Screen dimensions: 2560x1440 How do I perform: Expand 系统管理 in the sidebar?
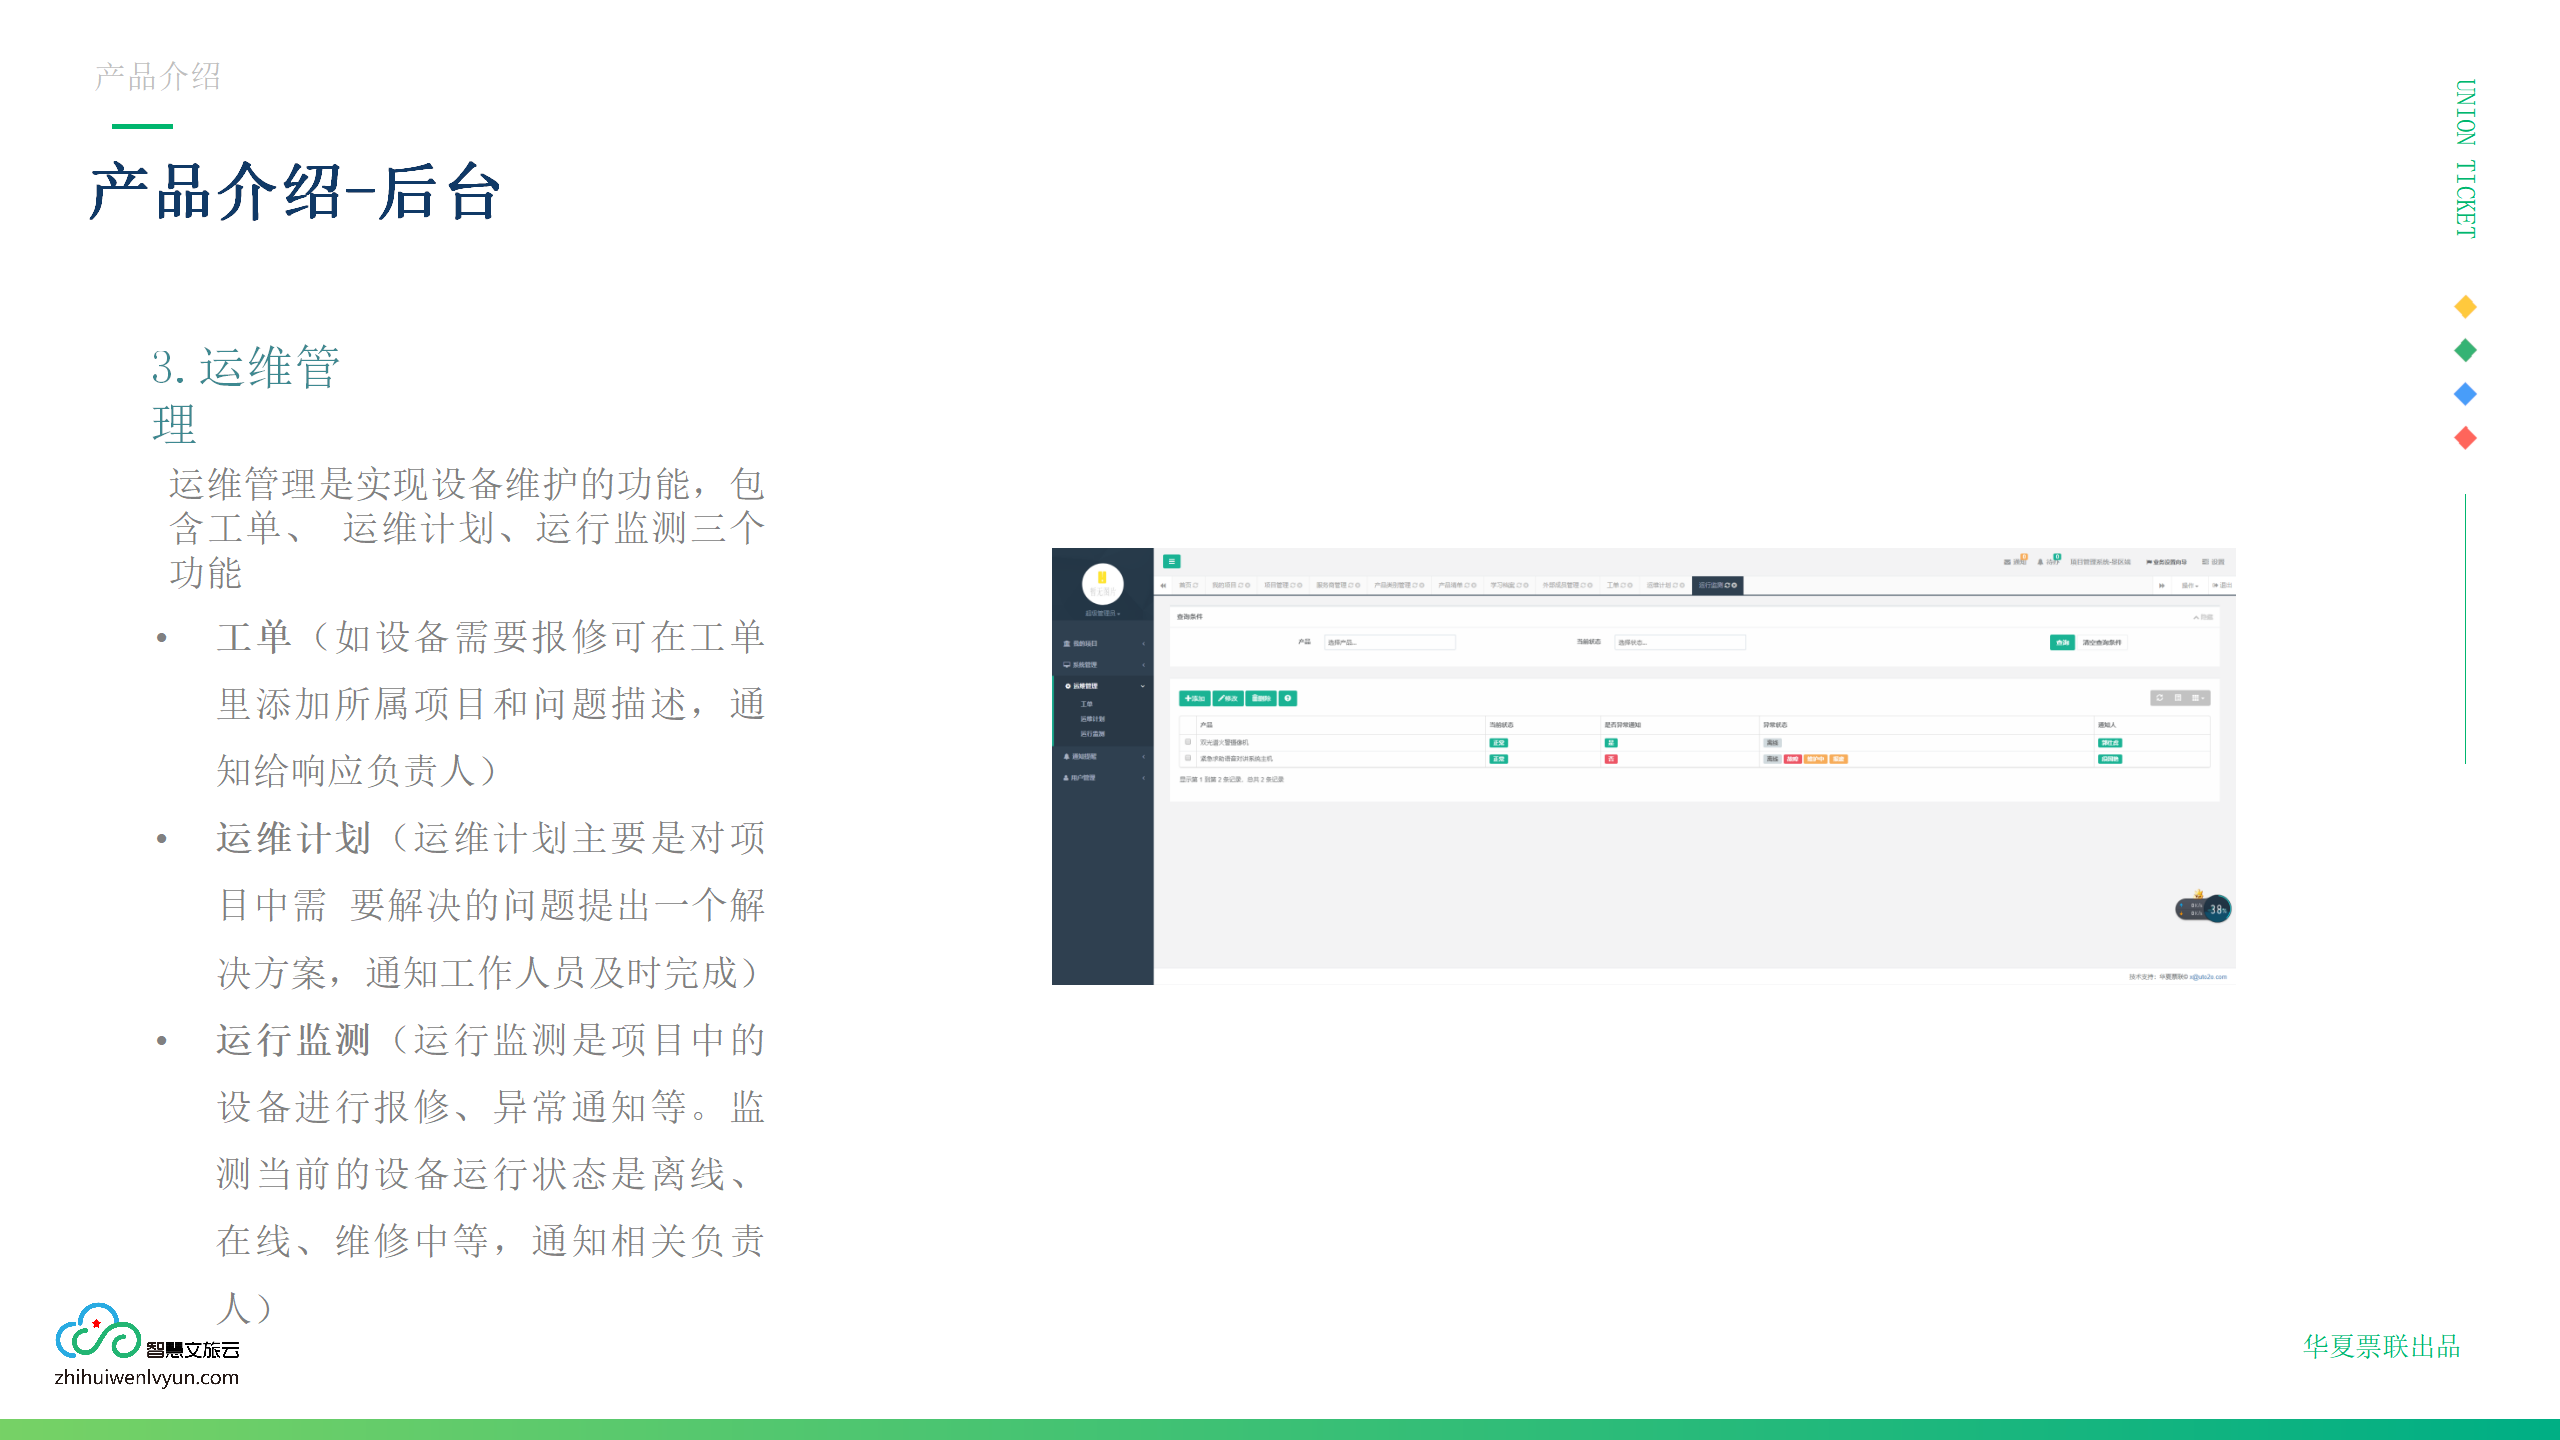1103,664
